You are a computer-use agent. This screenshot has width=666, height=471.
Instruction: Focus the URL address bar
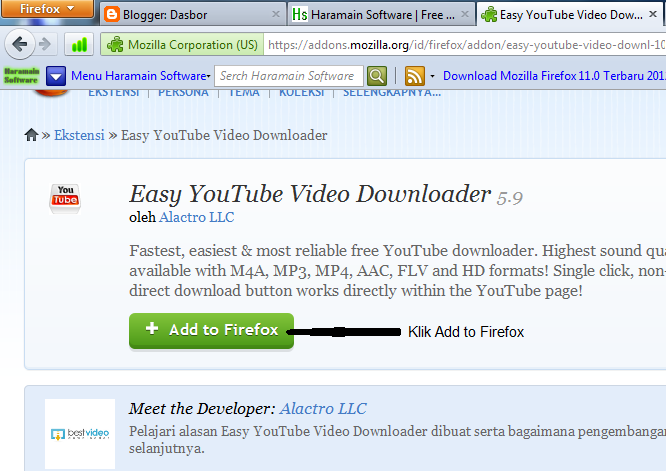click(465, 45)
